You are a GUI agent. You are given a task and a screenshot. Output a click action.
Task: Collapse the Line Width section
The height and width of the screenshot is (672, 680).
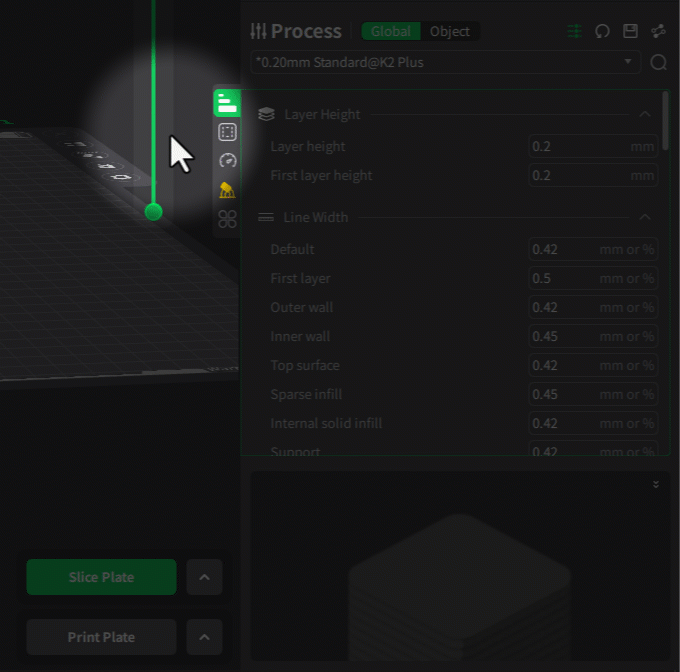[x=645, y=217]
